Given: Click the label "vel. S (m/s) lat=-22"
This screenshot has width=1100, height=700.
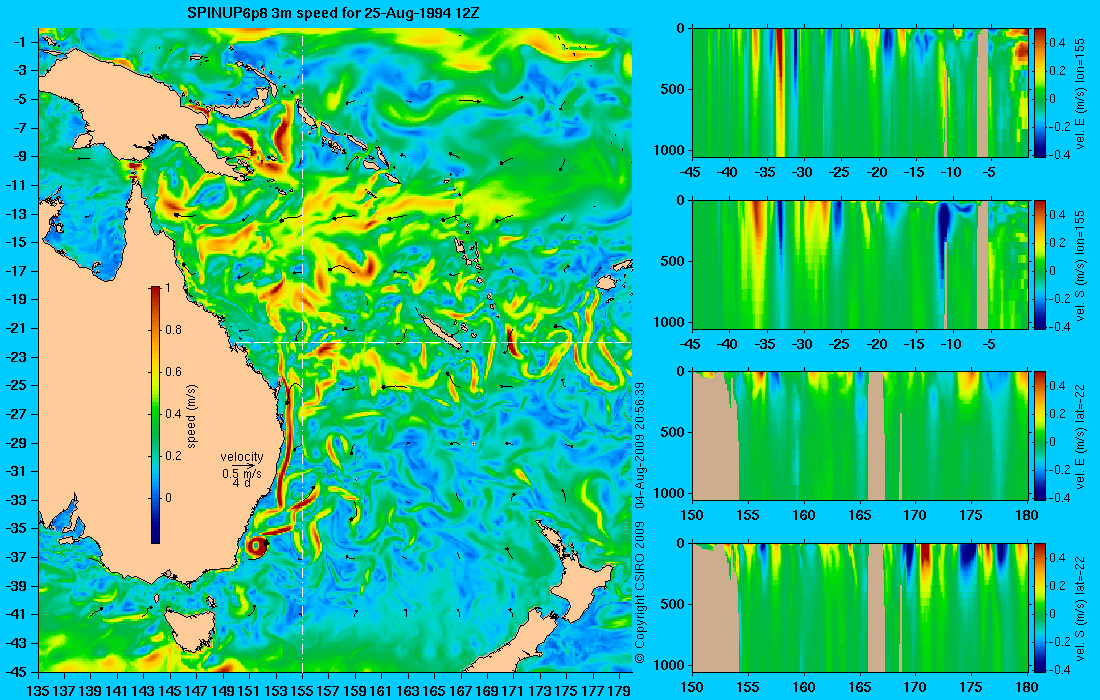Looking at the screenshot, I should (x=1080, y=607).
